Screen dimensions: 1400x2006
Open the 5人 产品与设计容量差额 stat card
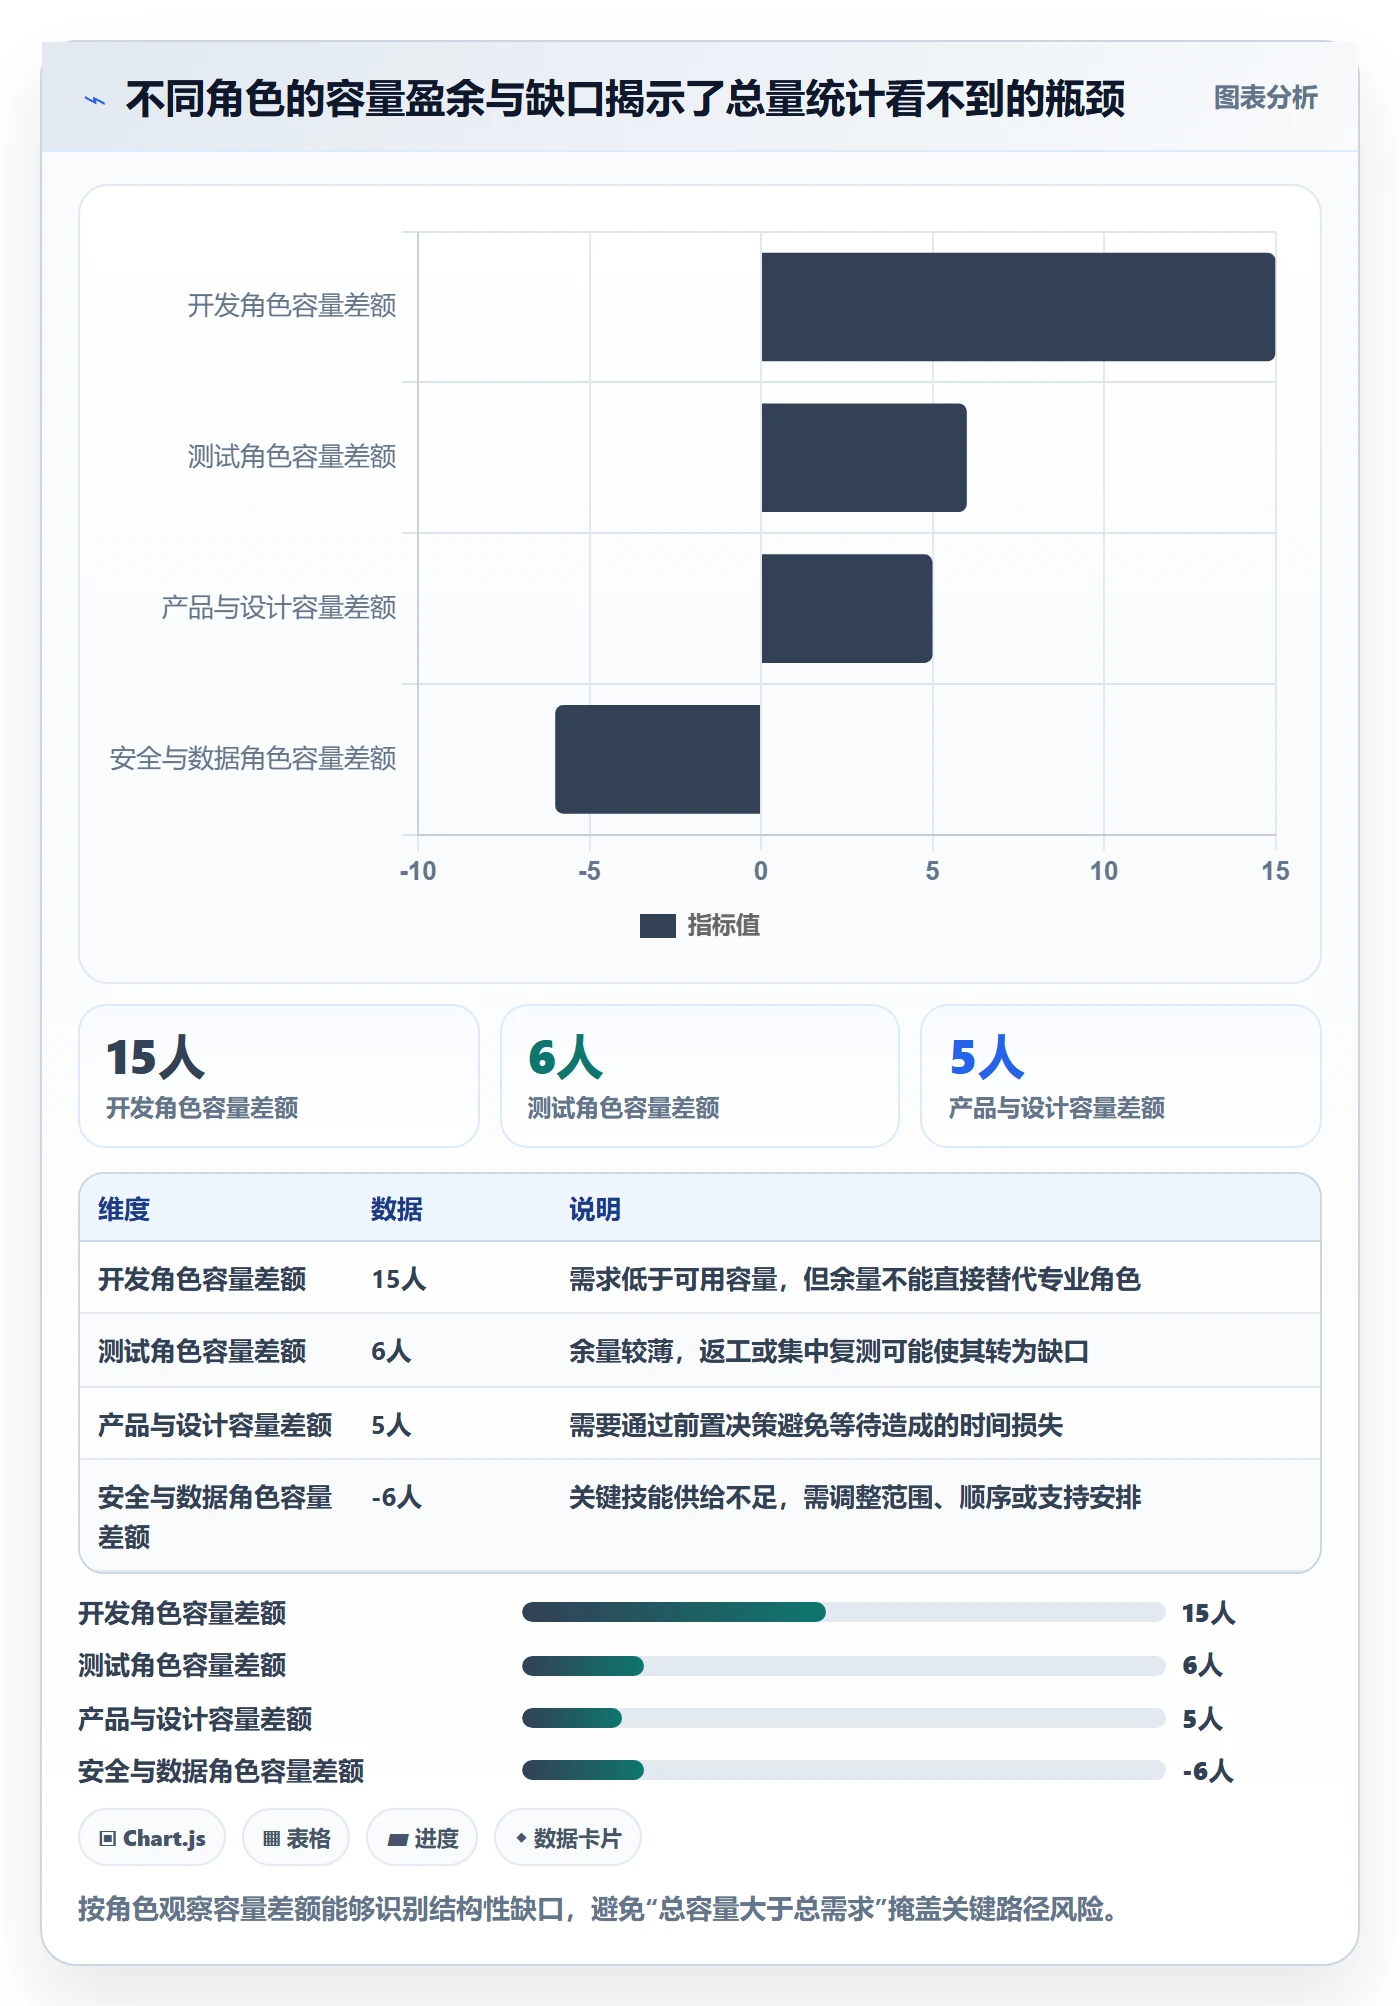click(x=1121, y=1076)
